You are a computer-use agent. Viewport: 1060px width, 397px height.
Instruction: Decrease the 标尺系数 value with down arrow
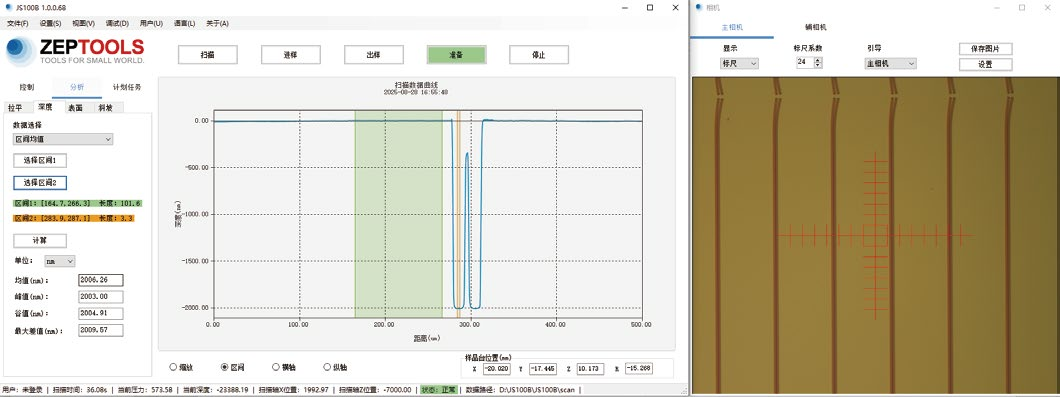coord(818,66)
